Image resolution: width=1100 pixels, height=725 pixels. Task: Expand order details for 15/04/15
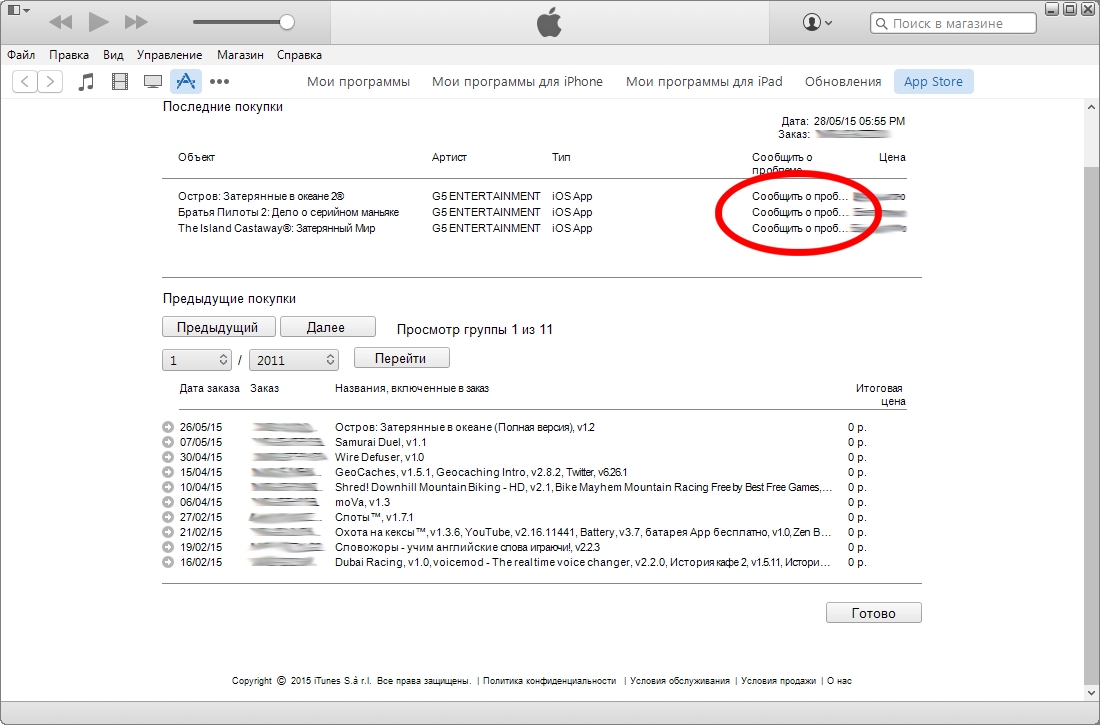click(x=167, y=472)
